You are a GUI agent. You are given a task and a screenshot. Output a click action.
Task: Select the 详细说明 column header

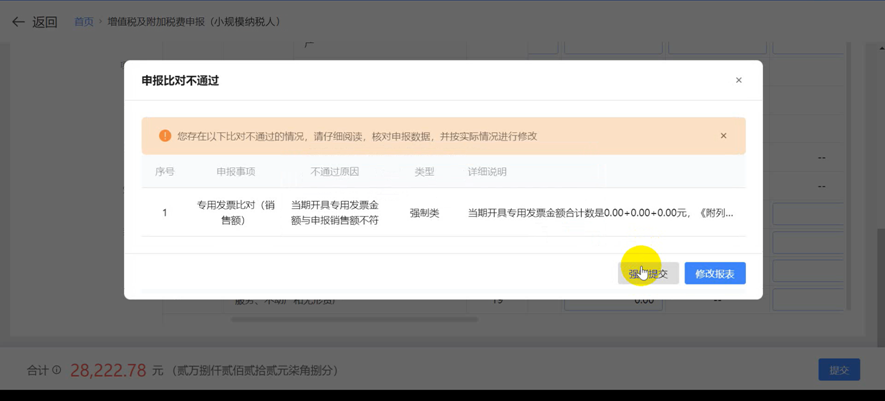coord(487,172)
